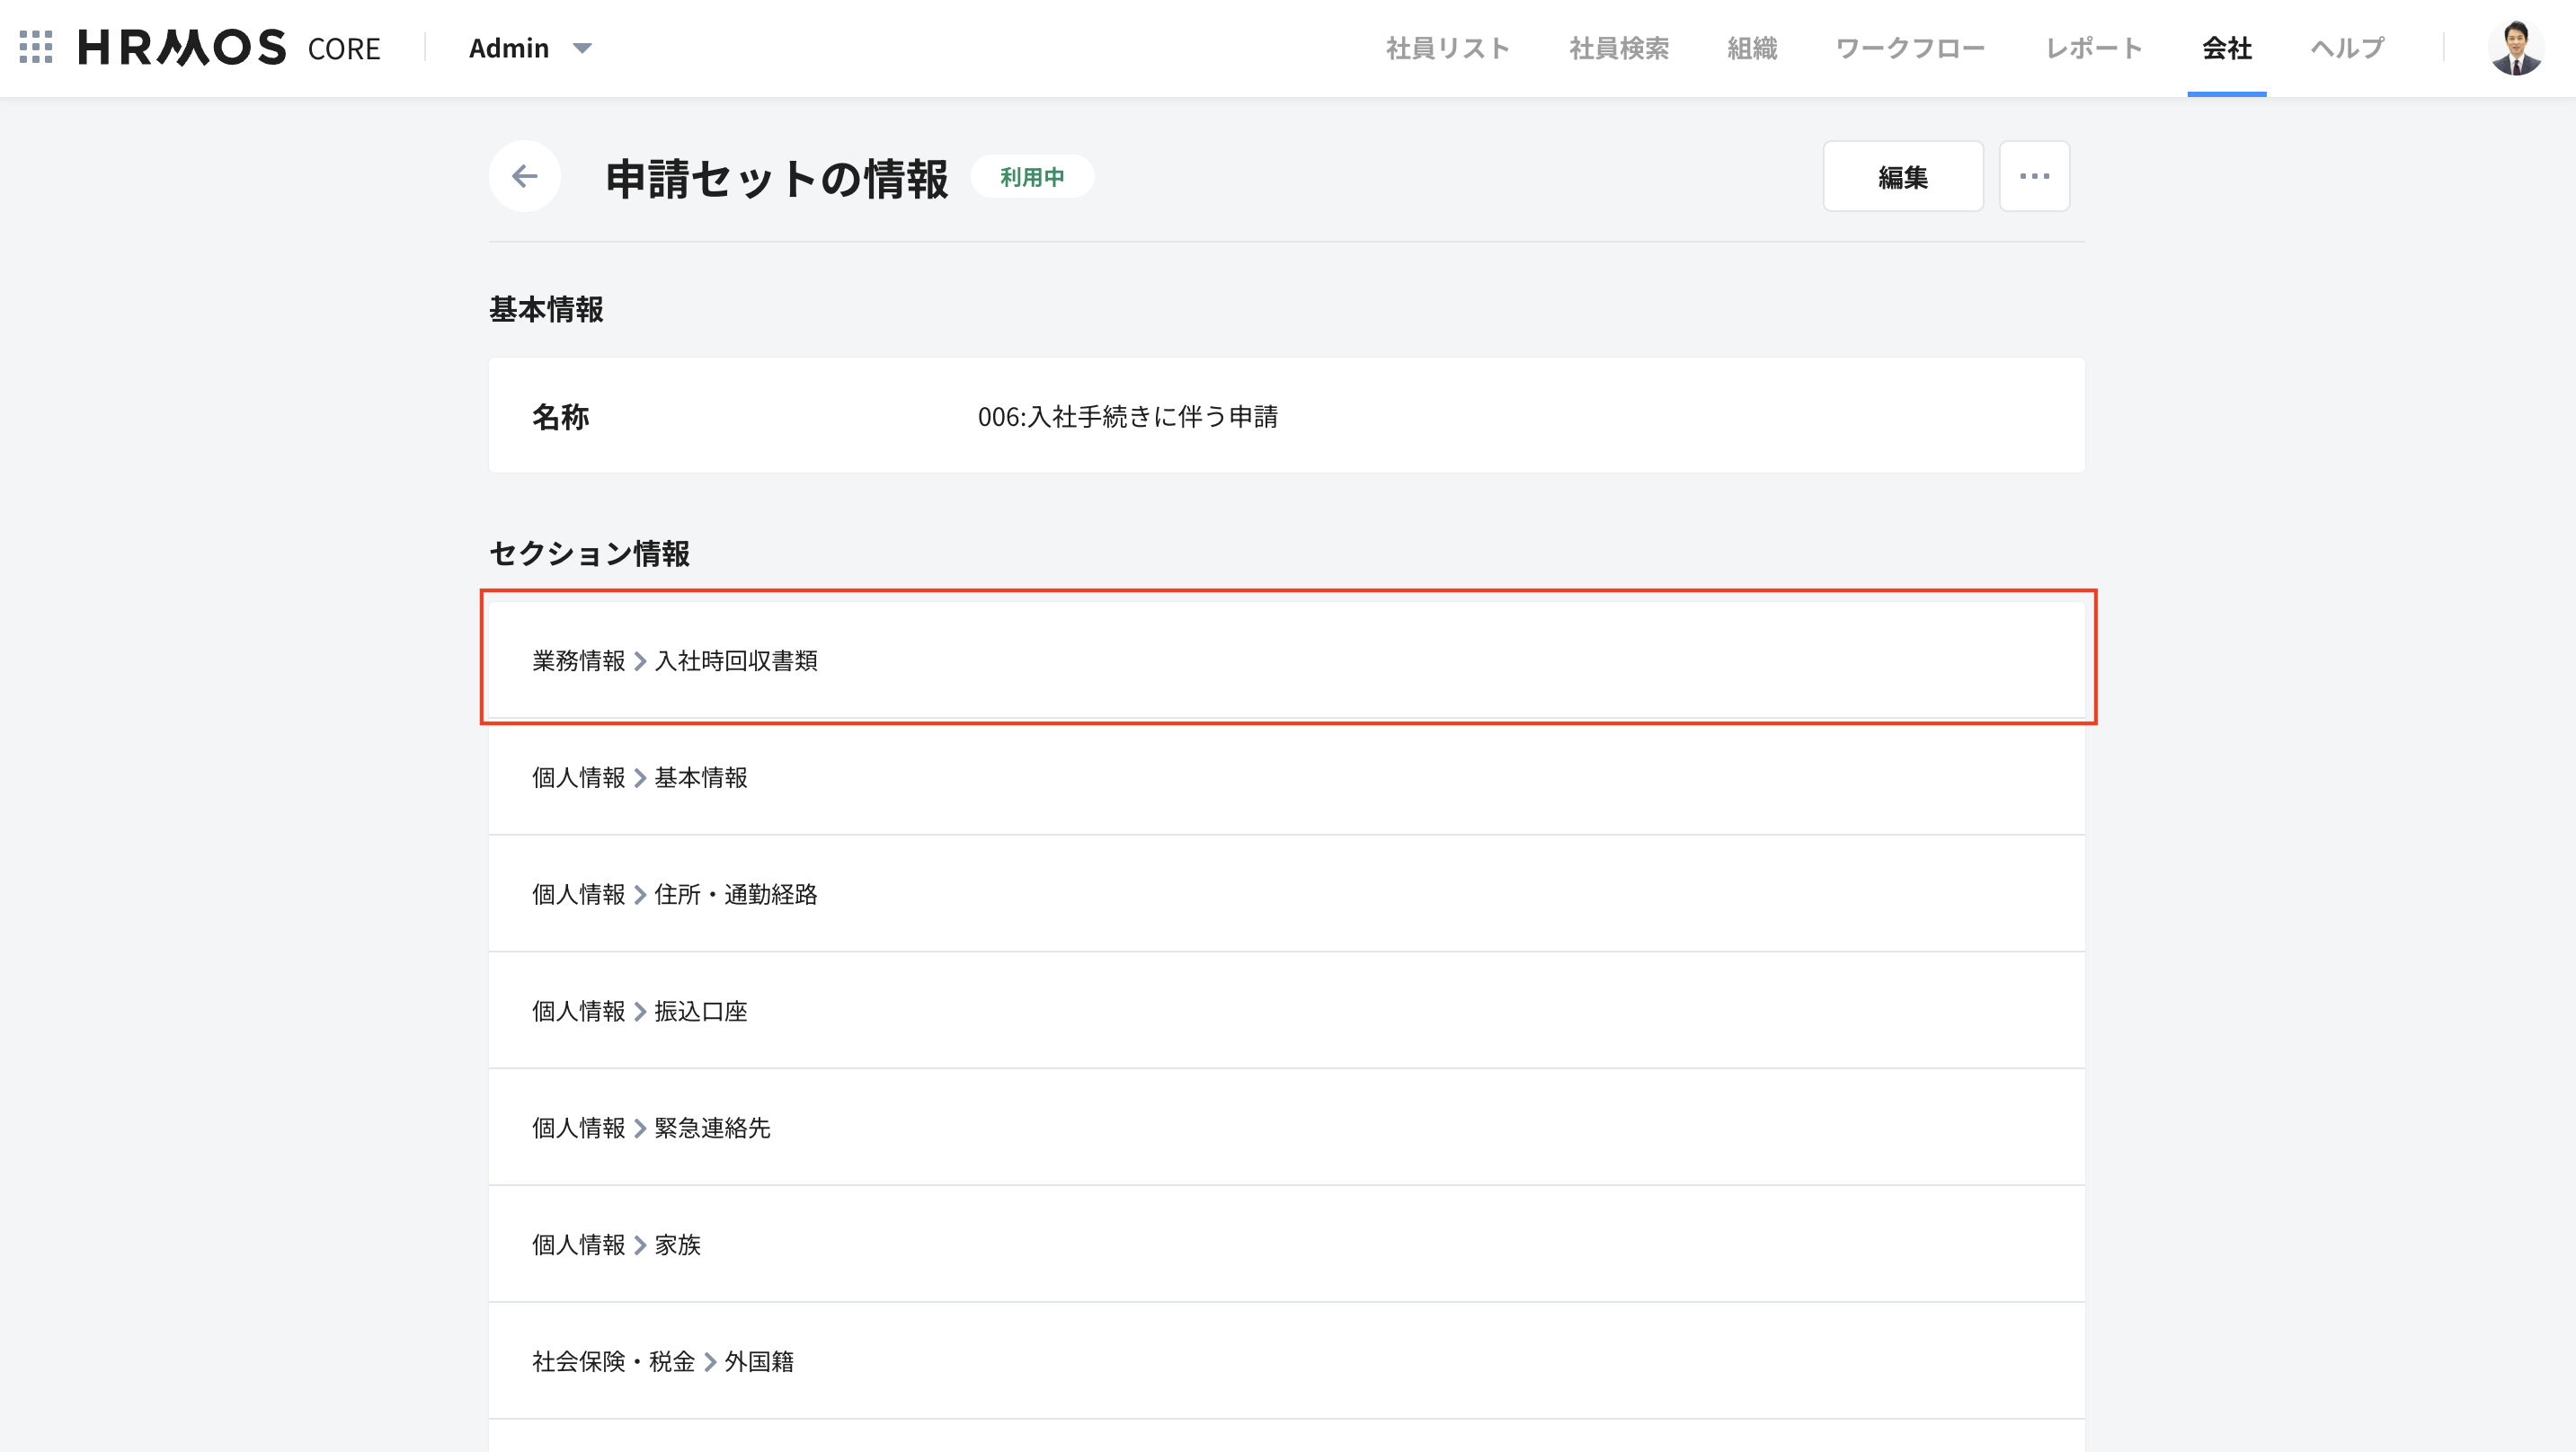Click the 編集 edit button
The image size is (2576, 1452).
(1902, 177)
